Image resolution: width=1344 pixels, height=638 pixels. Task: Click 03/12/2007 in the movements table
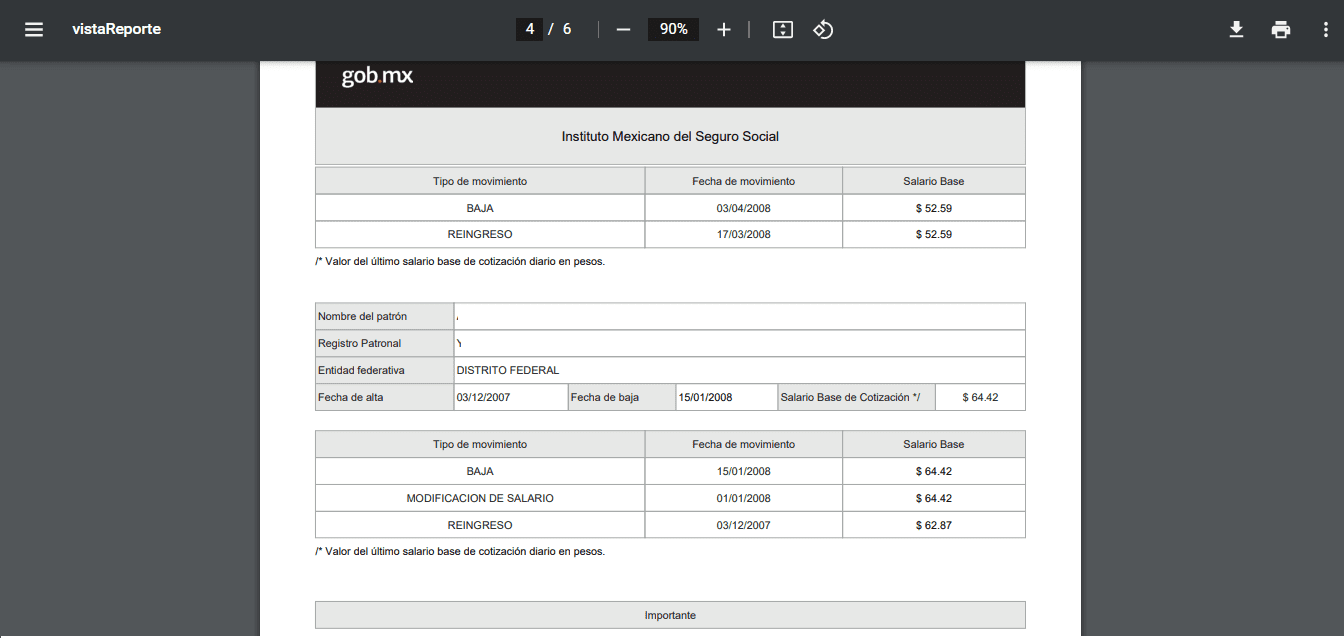click(744, 525)
